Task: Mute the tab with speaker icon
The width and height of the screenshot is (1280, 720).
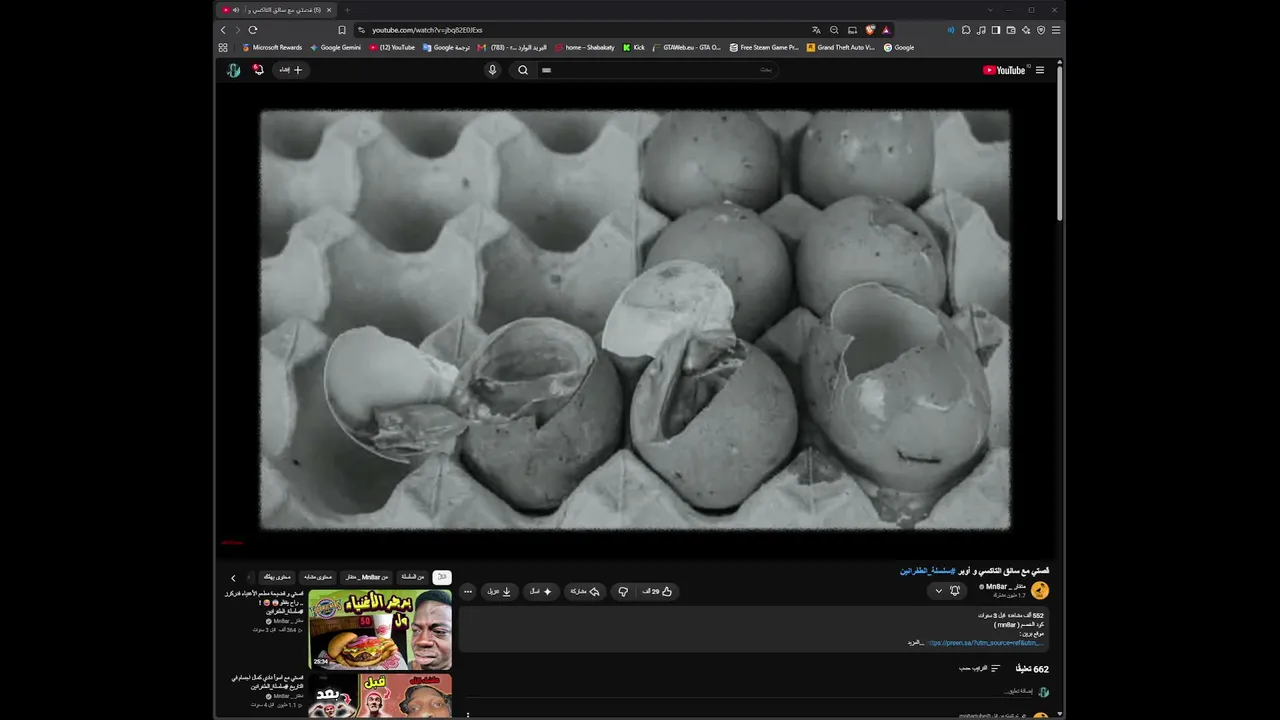Action: pyautogui.click(x=236, y=10)
